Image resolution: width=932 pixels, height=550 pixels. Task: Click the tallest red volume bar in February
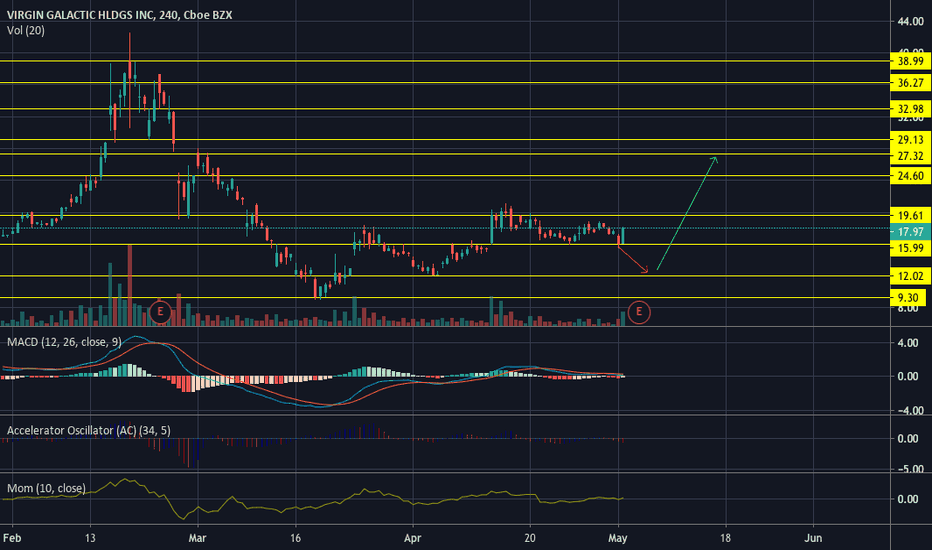(130, 285)
